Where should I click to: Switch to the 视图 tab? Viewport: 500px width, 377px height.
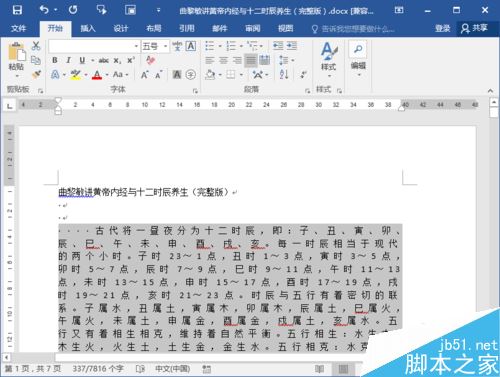click(286, 28)
